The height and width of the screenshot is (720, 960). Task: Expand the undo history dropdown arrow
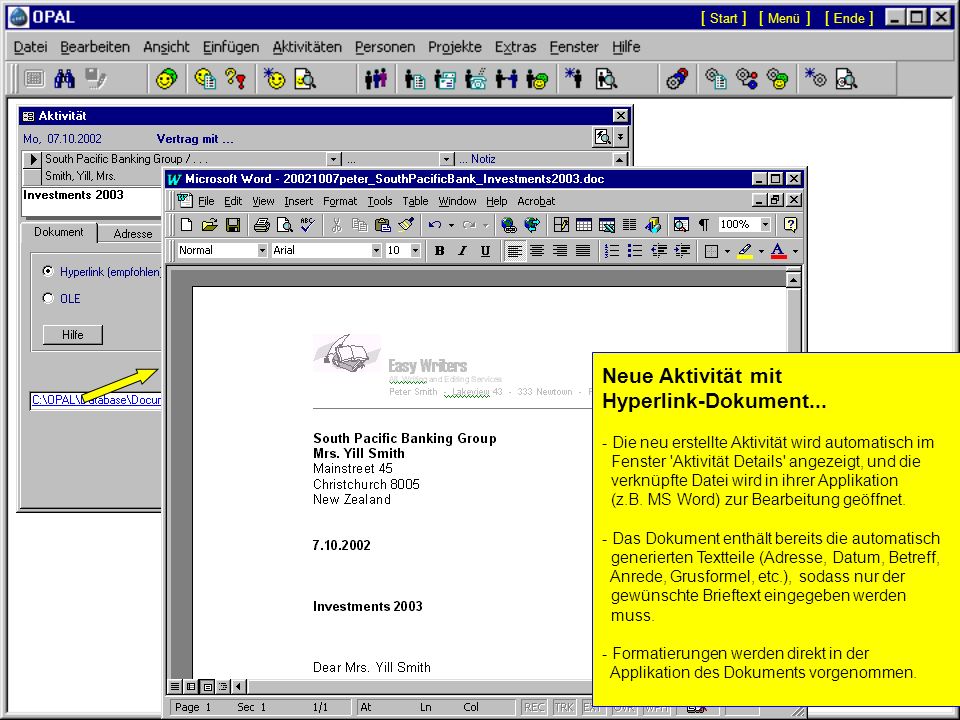451,225
